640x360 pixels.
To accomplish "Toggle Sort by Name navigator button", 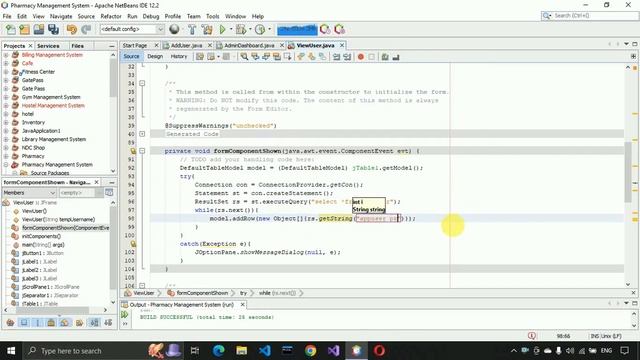I will pos(95,323).
